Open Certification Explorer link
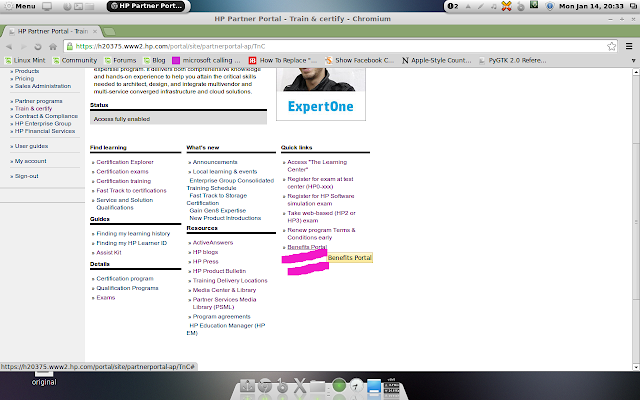Screen dimensions: 640x400 (x=125, y=162)
